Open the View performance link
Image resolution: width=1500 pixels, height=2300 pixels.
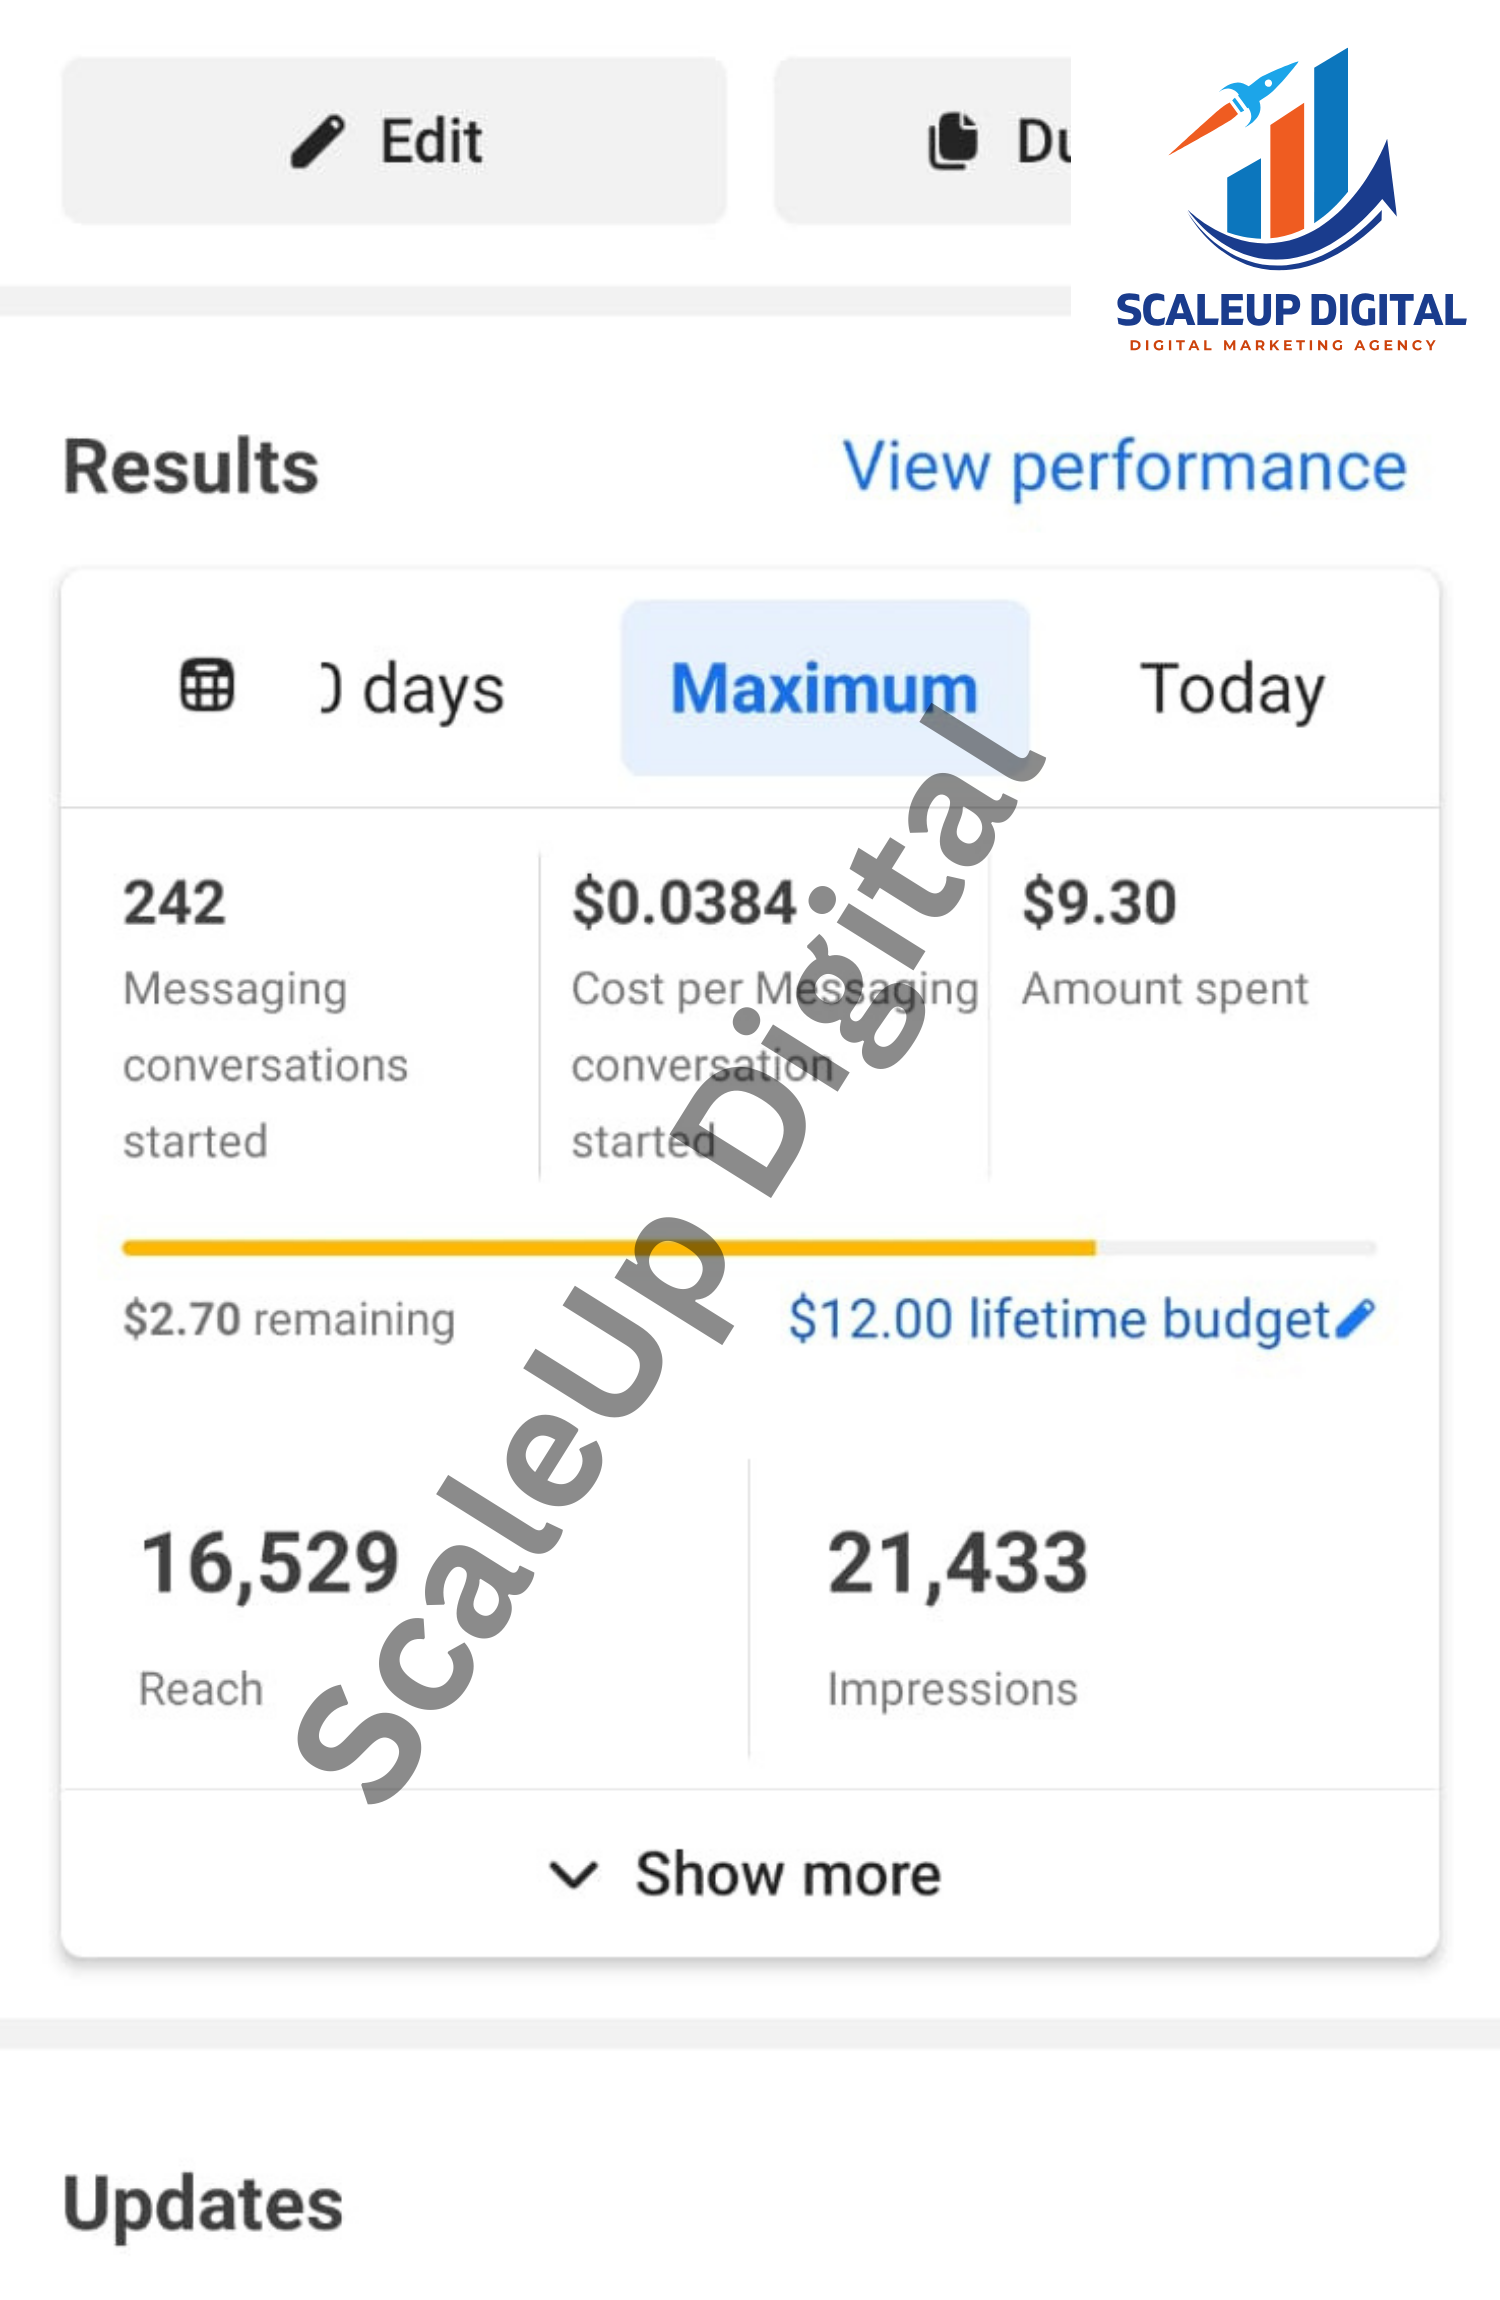(1125, 467)
